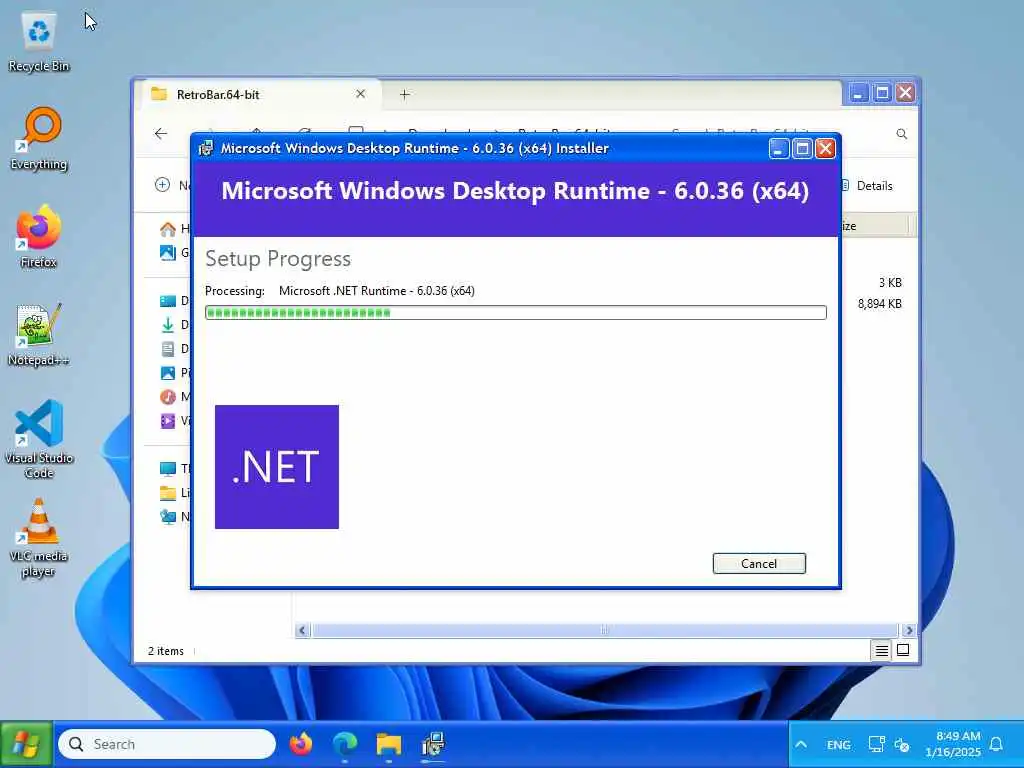Select the Visual Studio Code shortcut
The image size is (1024, 768).
(39, 439)
